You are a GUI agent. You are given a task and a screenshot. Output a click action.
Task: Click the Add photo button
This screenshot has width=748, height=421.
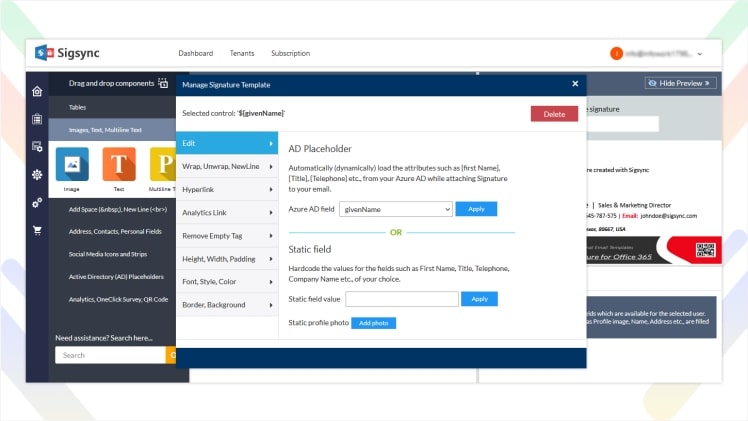374,323
